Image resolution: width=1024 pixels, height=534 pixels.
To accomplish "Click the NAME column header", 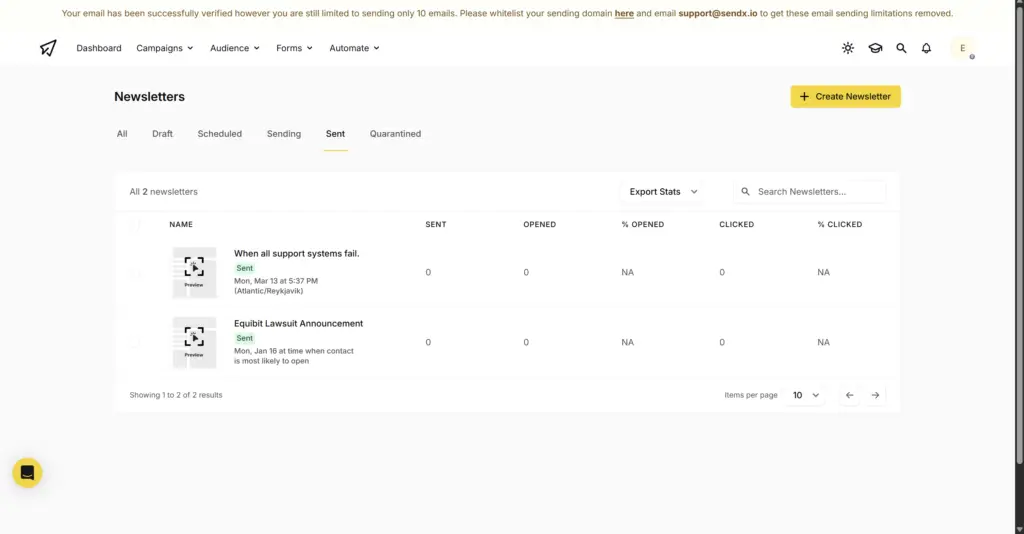I will pos(181,225).
